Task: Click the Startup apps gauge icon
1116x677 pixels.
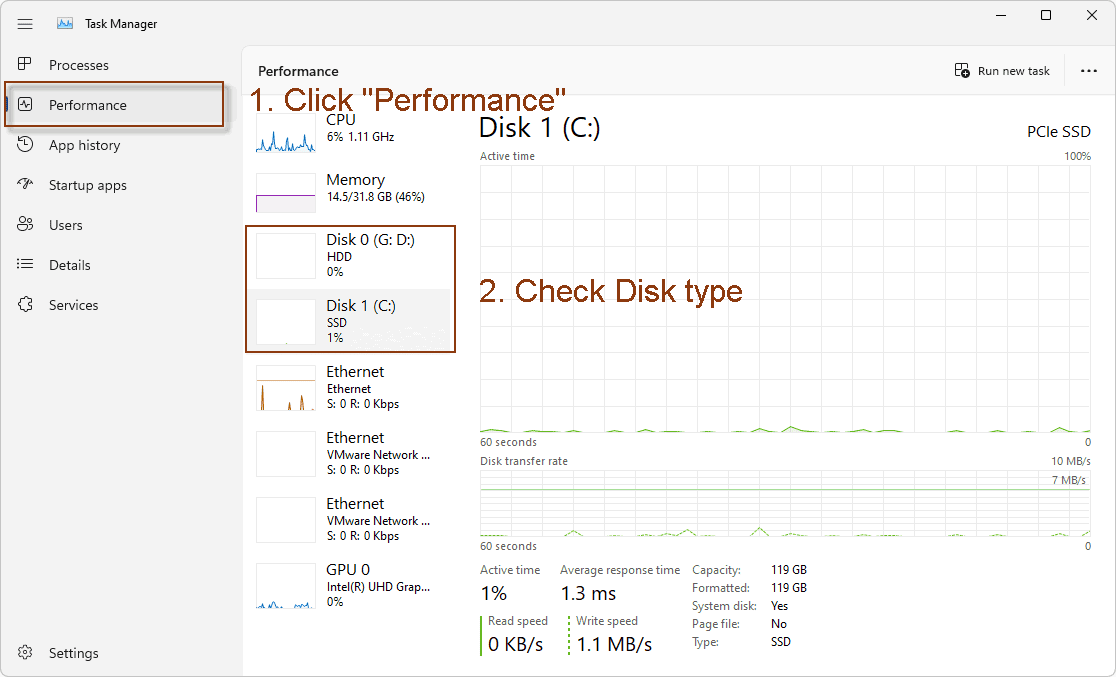Action: 26,185
